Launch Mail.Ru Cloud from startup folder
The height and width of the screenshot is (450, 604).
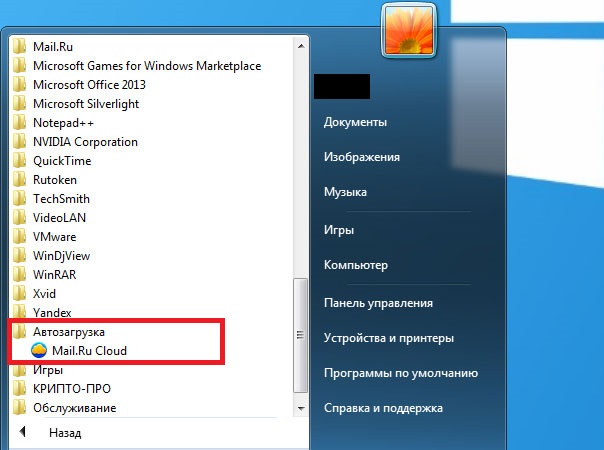(x=89, y=351)
